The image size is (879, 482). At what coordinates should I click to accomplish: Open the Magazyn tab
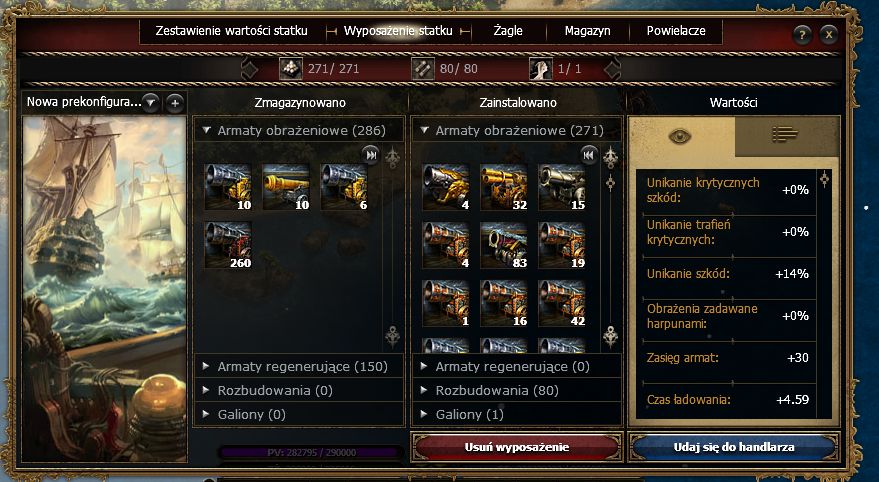587,31
